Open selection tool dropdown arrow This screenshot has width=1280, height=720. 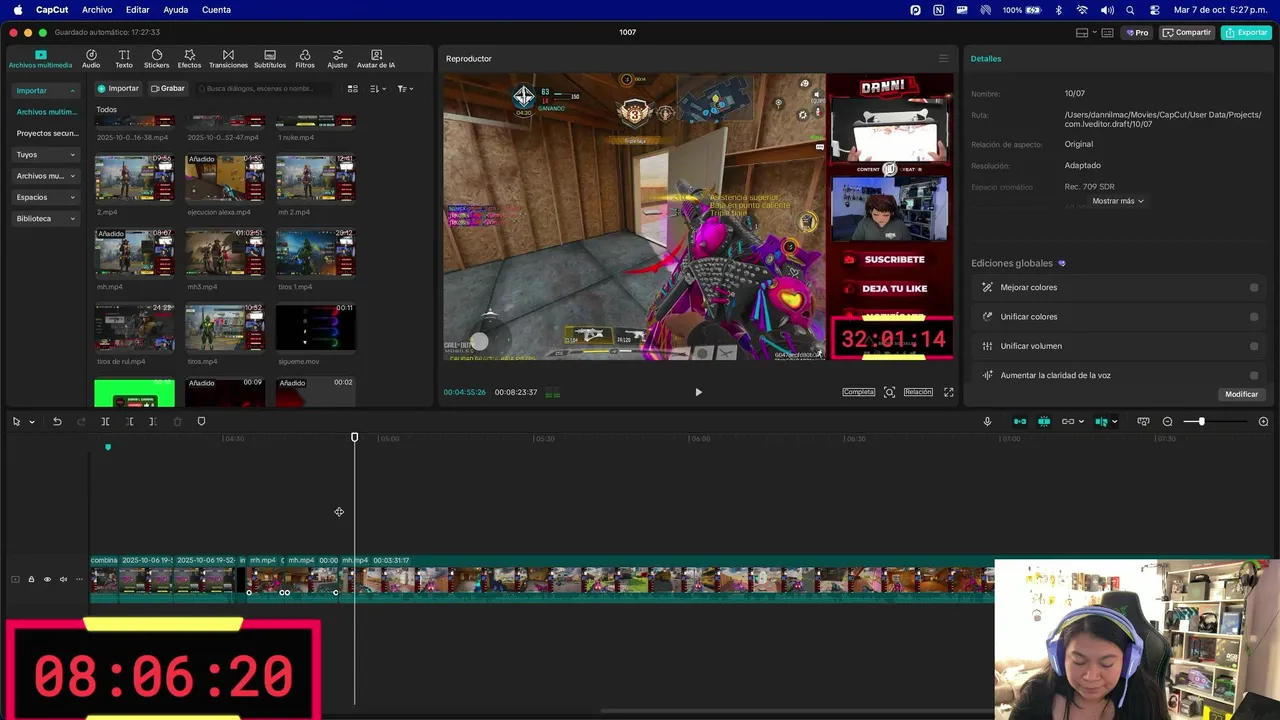point(32,421)
